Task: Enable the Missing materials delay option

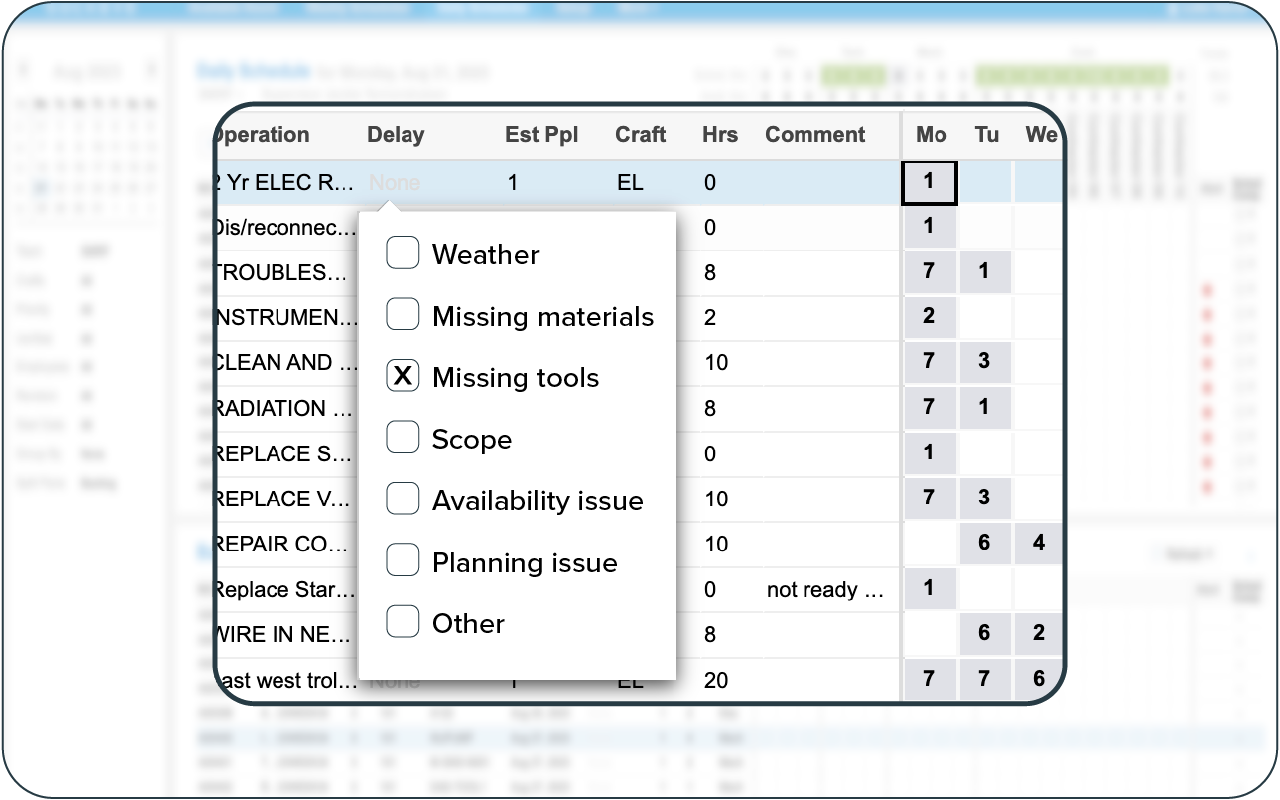Action: 403,314
